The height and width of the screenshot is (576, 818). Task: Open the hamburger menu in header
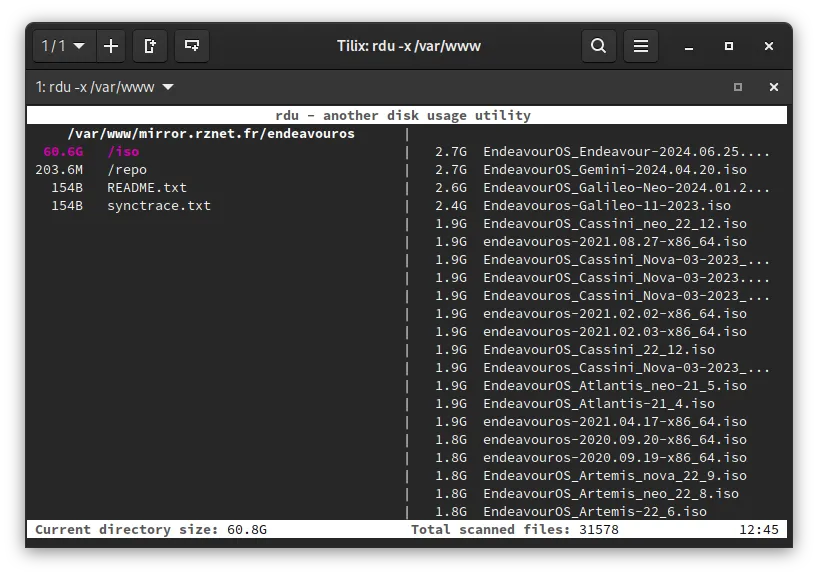click(641, 46)
